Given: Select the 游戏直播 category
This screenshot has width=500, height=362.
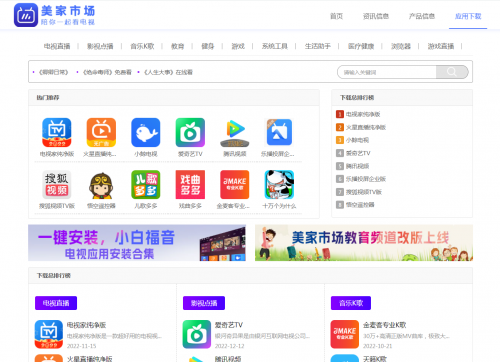Looking at the screenshot, I should 441,46.
